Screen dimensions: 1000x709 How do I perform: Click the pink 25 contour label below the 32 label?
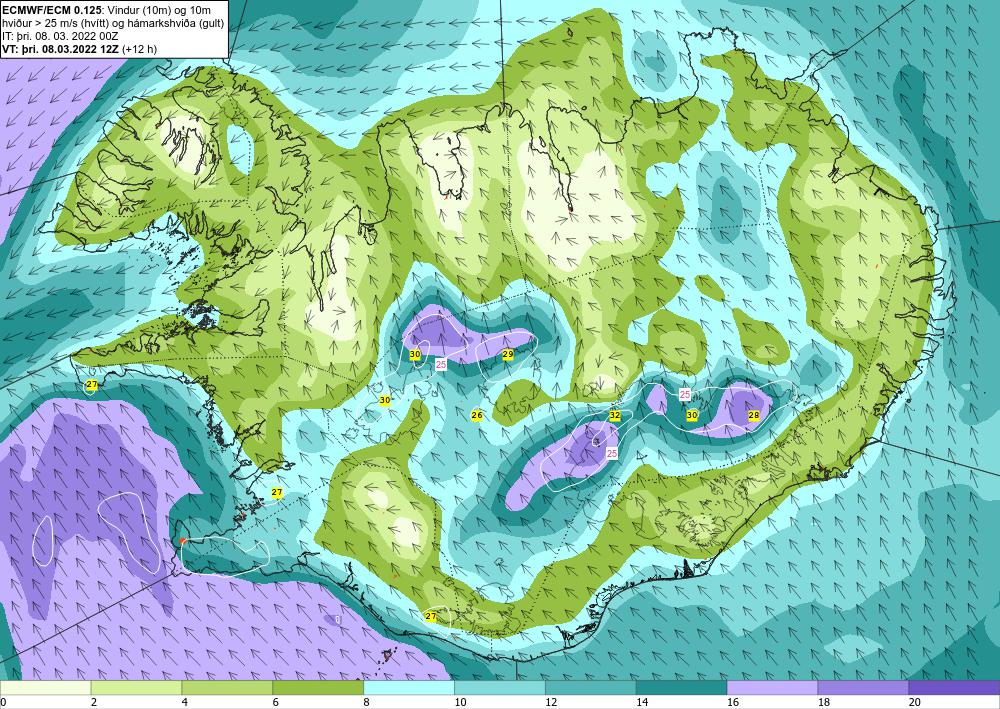612,453
